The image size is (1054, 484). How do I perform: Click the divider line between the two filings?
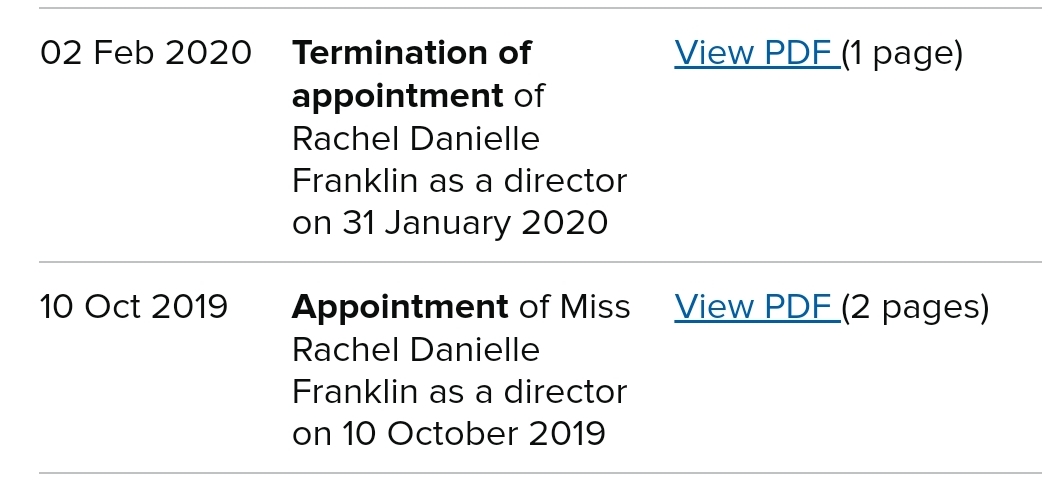point(540,261)
